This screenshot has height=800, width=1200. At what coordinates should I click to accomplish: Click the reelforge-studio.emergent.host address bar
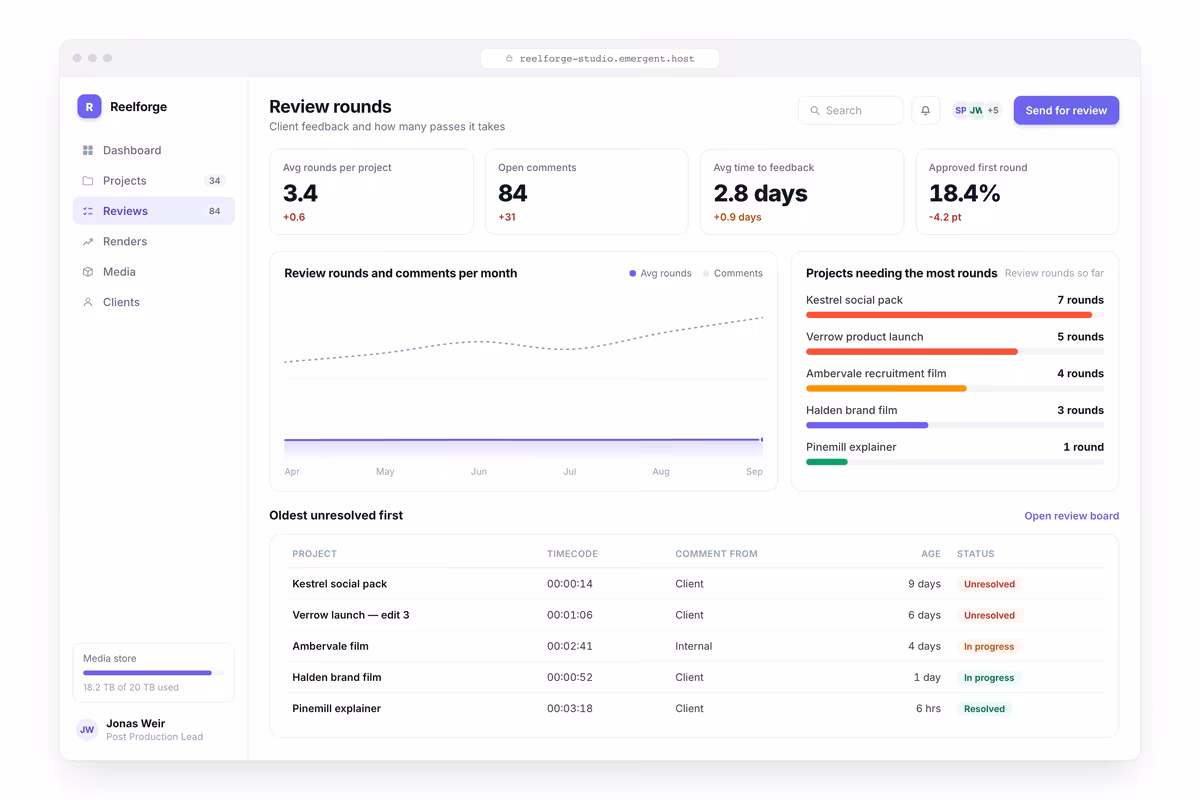[600, 59]
